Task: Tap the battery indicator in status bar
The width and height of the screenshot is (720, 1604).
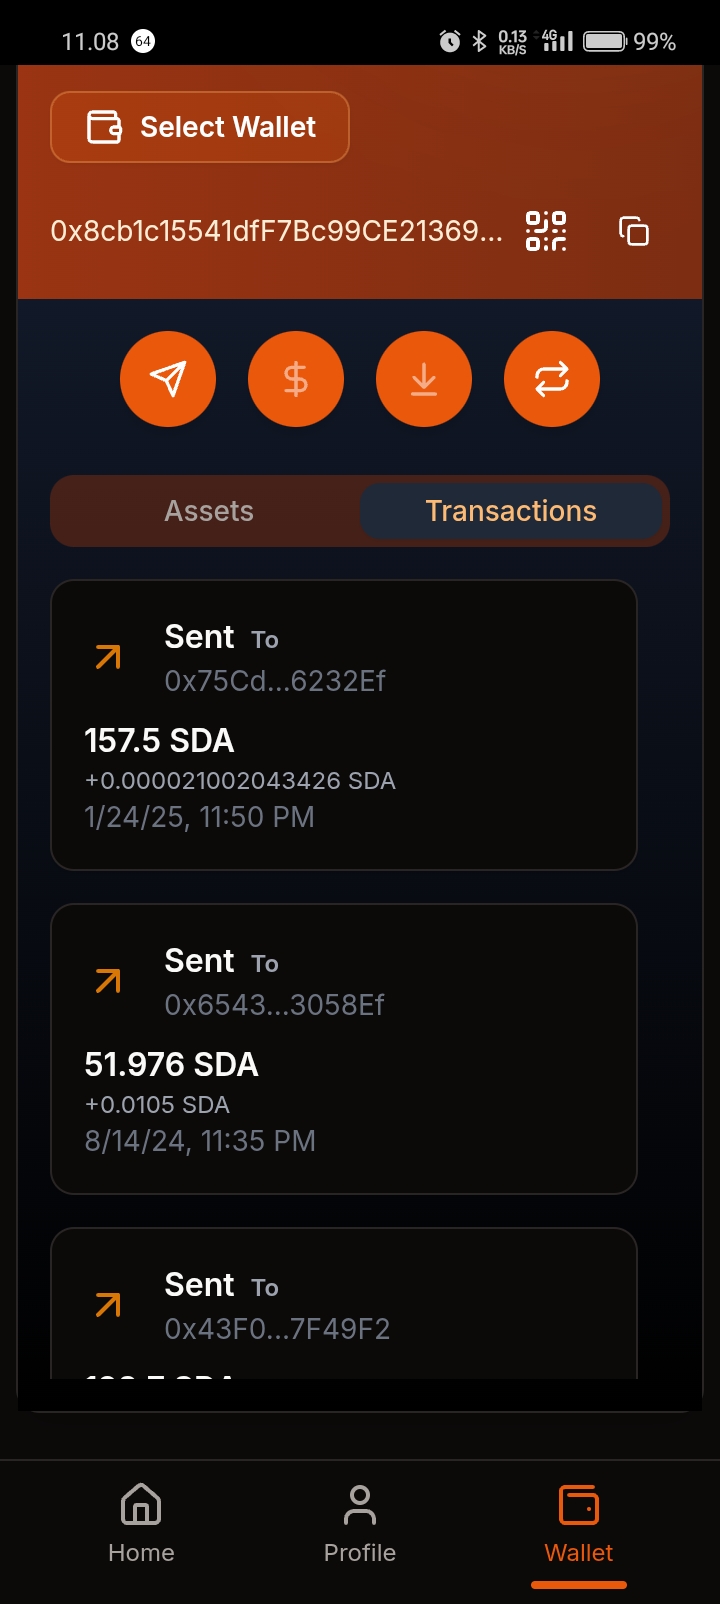Action: pyautogui.click(x=605, y=41)
